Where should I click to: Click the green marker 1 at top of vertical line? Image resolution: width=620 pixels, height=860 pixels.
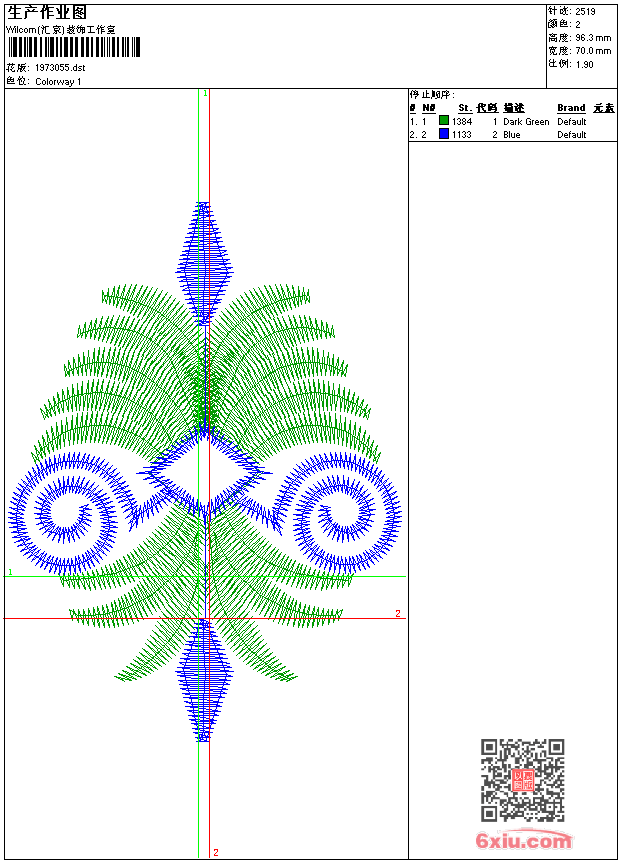pyautogui.click(x=205, y=93)
